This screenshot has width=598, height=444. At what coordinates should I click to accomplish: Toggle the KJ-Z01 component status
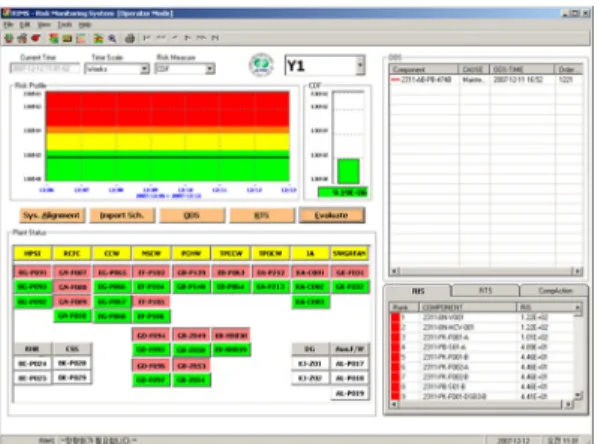pos(310,364)
